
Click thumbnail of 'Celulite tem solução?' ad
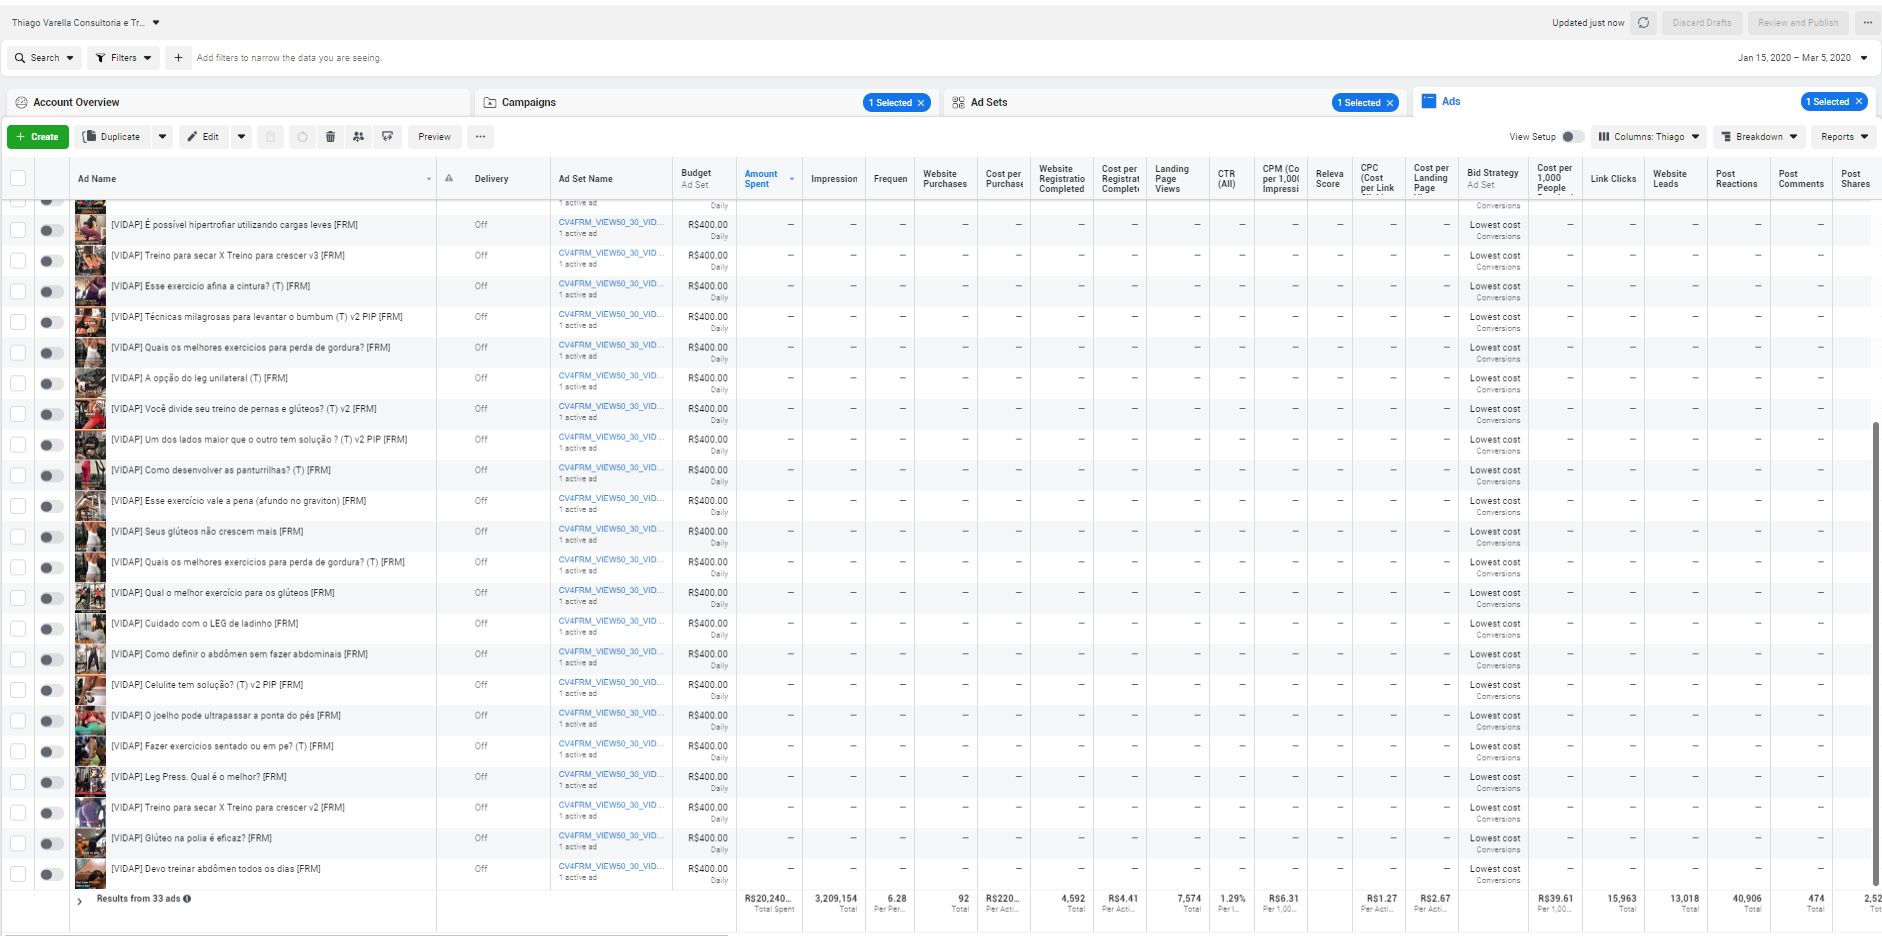[90, 690]
